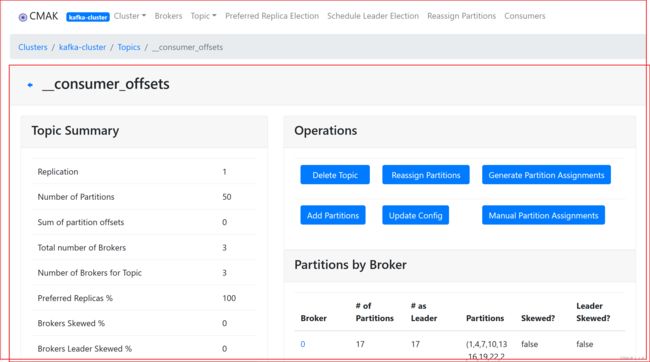Open Schedule Leader Election
This screenshot has width=650, height=362.
373,16
